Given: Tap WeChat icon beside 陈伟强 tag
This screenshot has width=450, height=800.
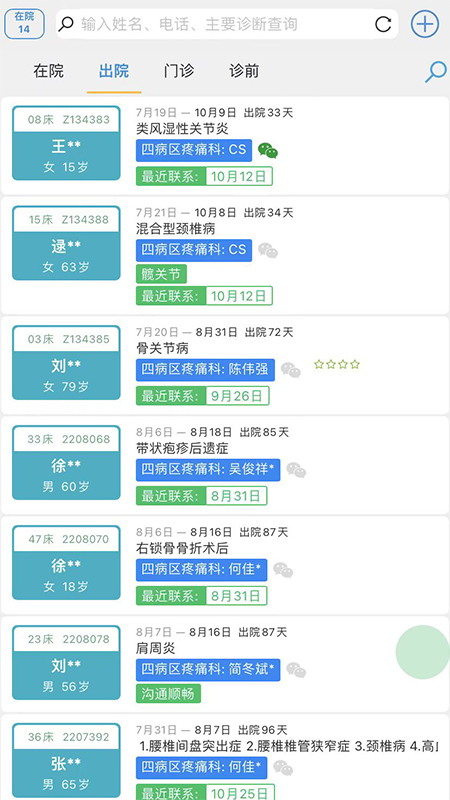Looking at the screenshot, I should pyautogui.click(x=291, y=370).
